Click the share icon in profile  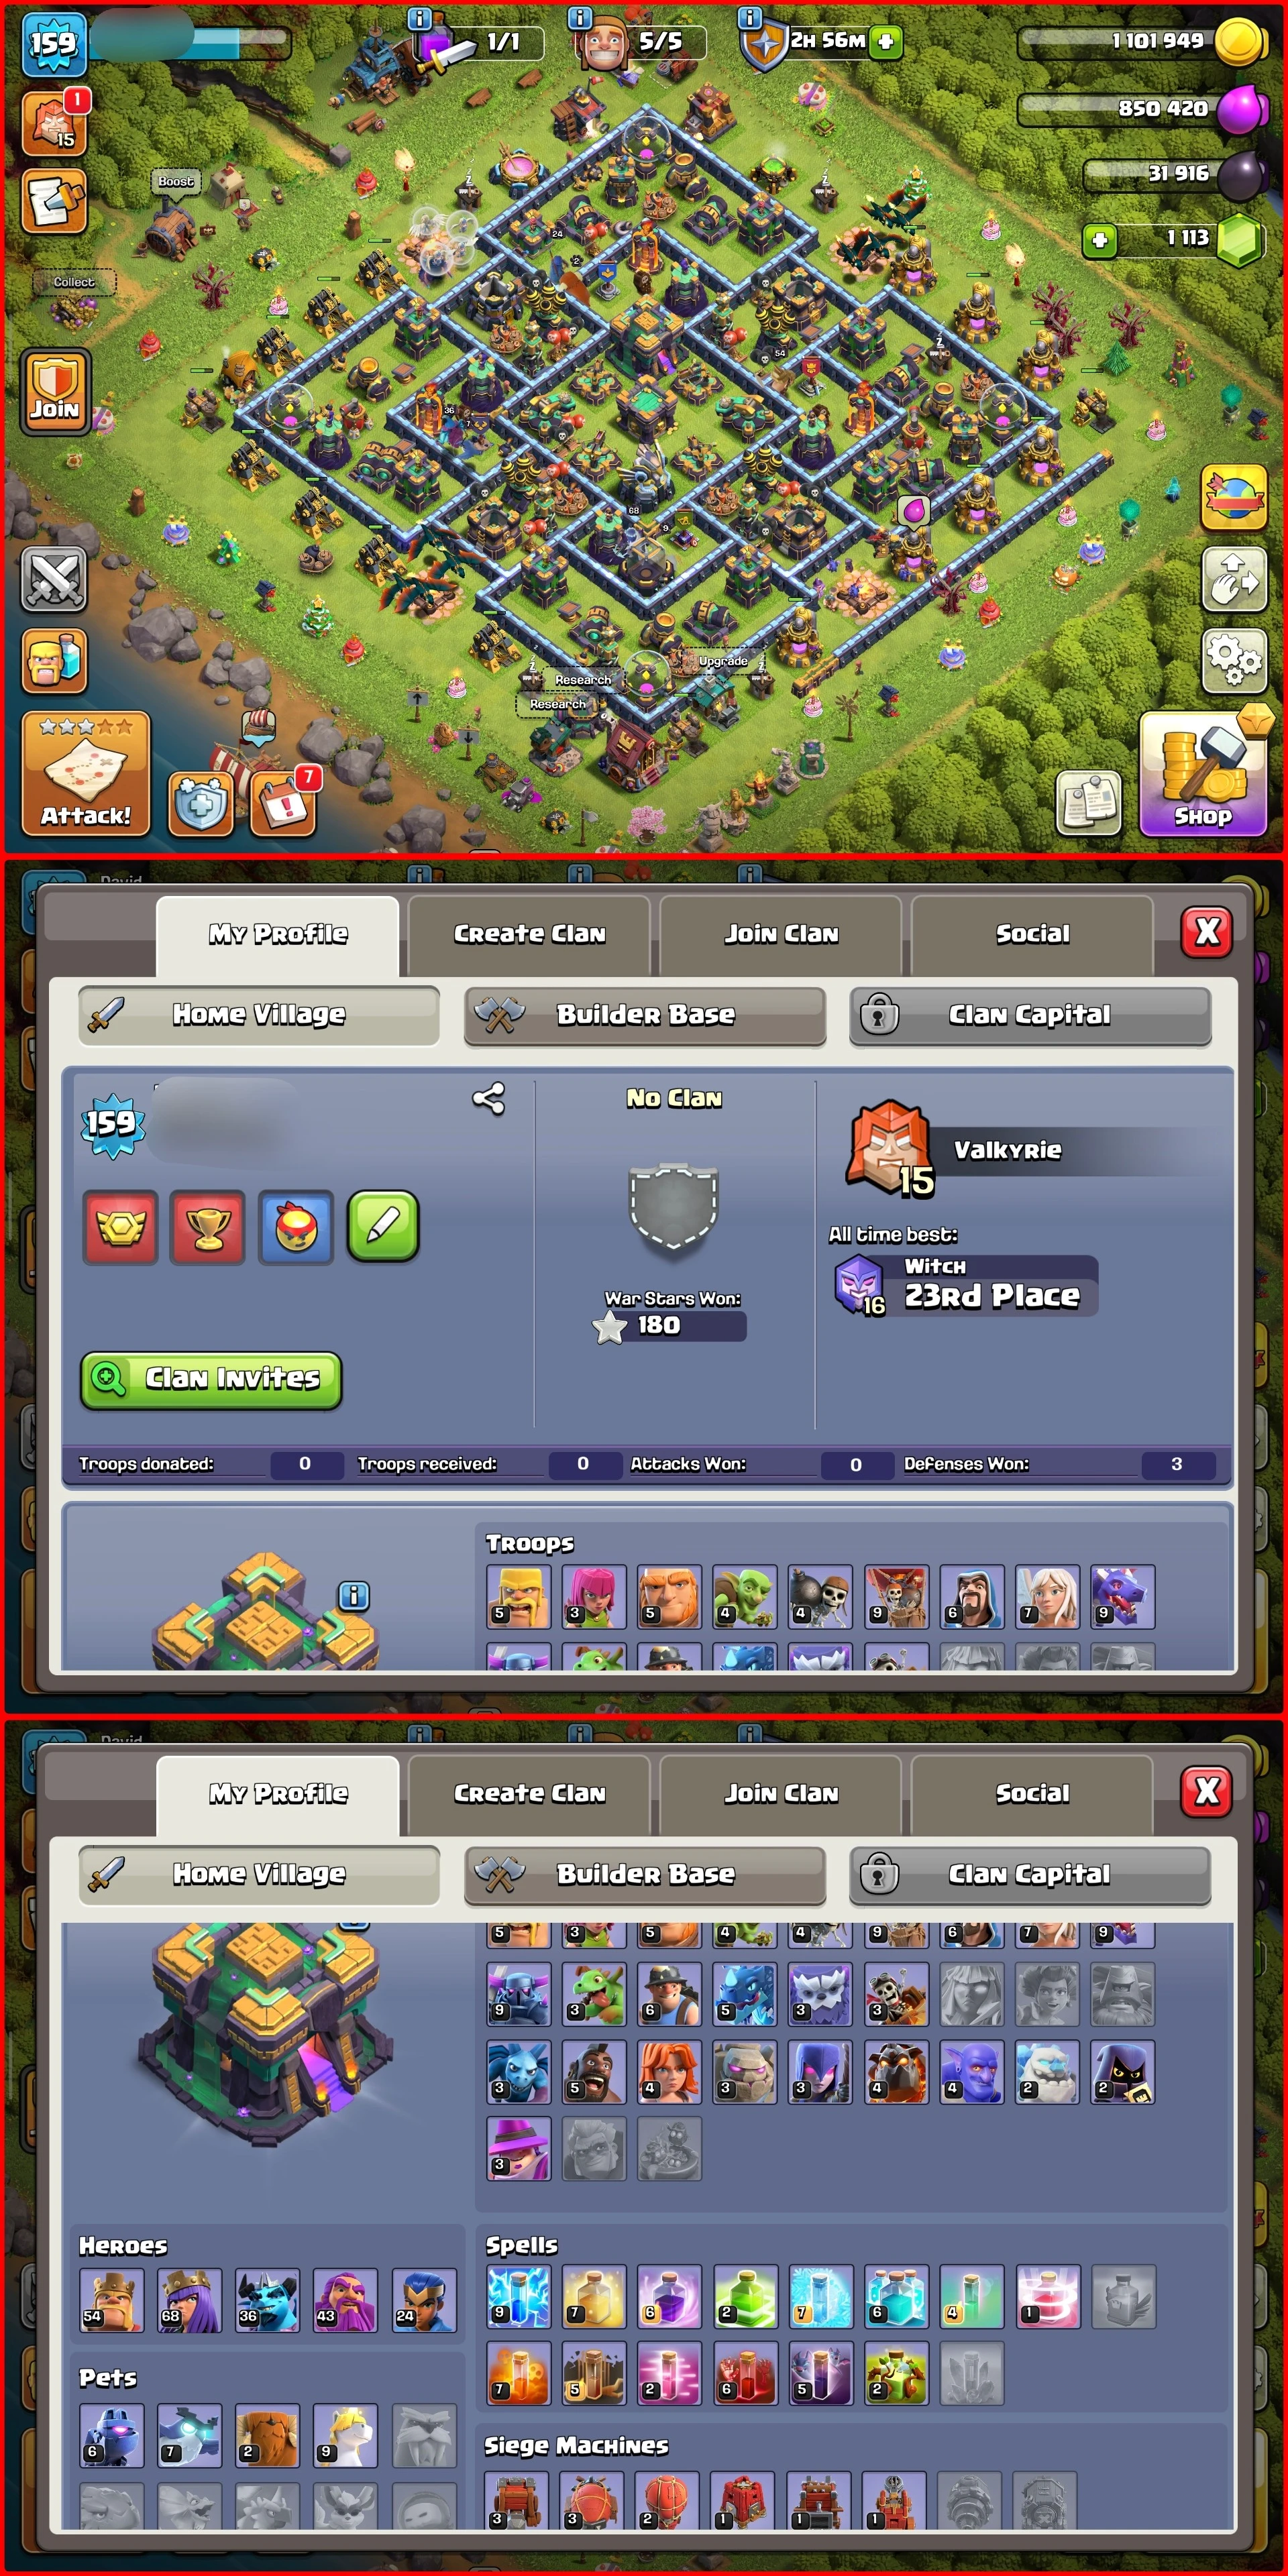tap(489, 1099)
